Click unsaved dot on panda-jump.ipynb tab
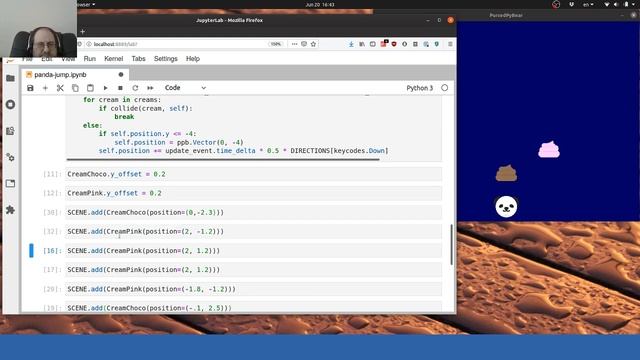This screenshot has height=360, width=640. tap(121, 75)
